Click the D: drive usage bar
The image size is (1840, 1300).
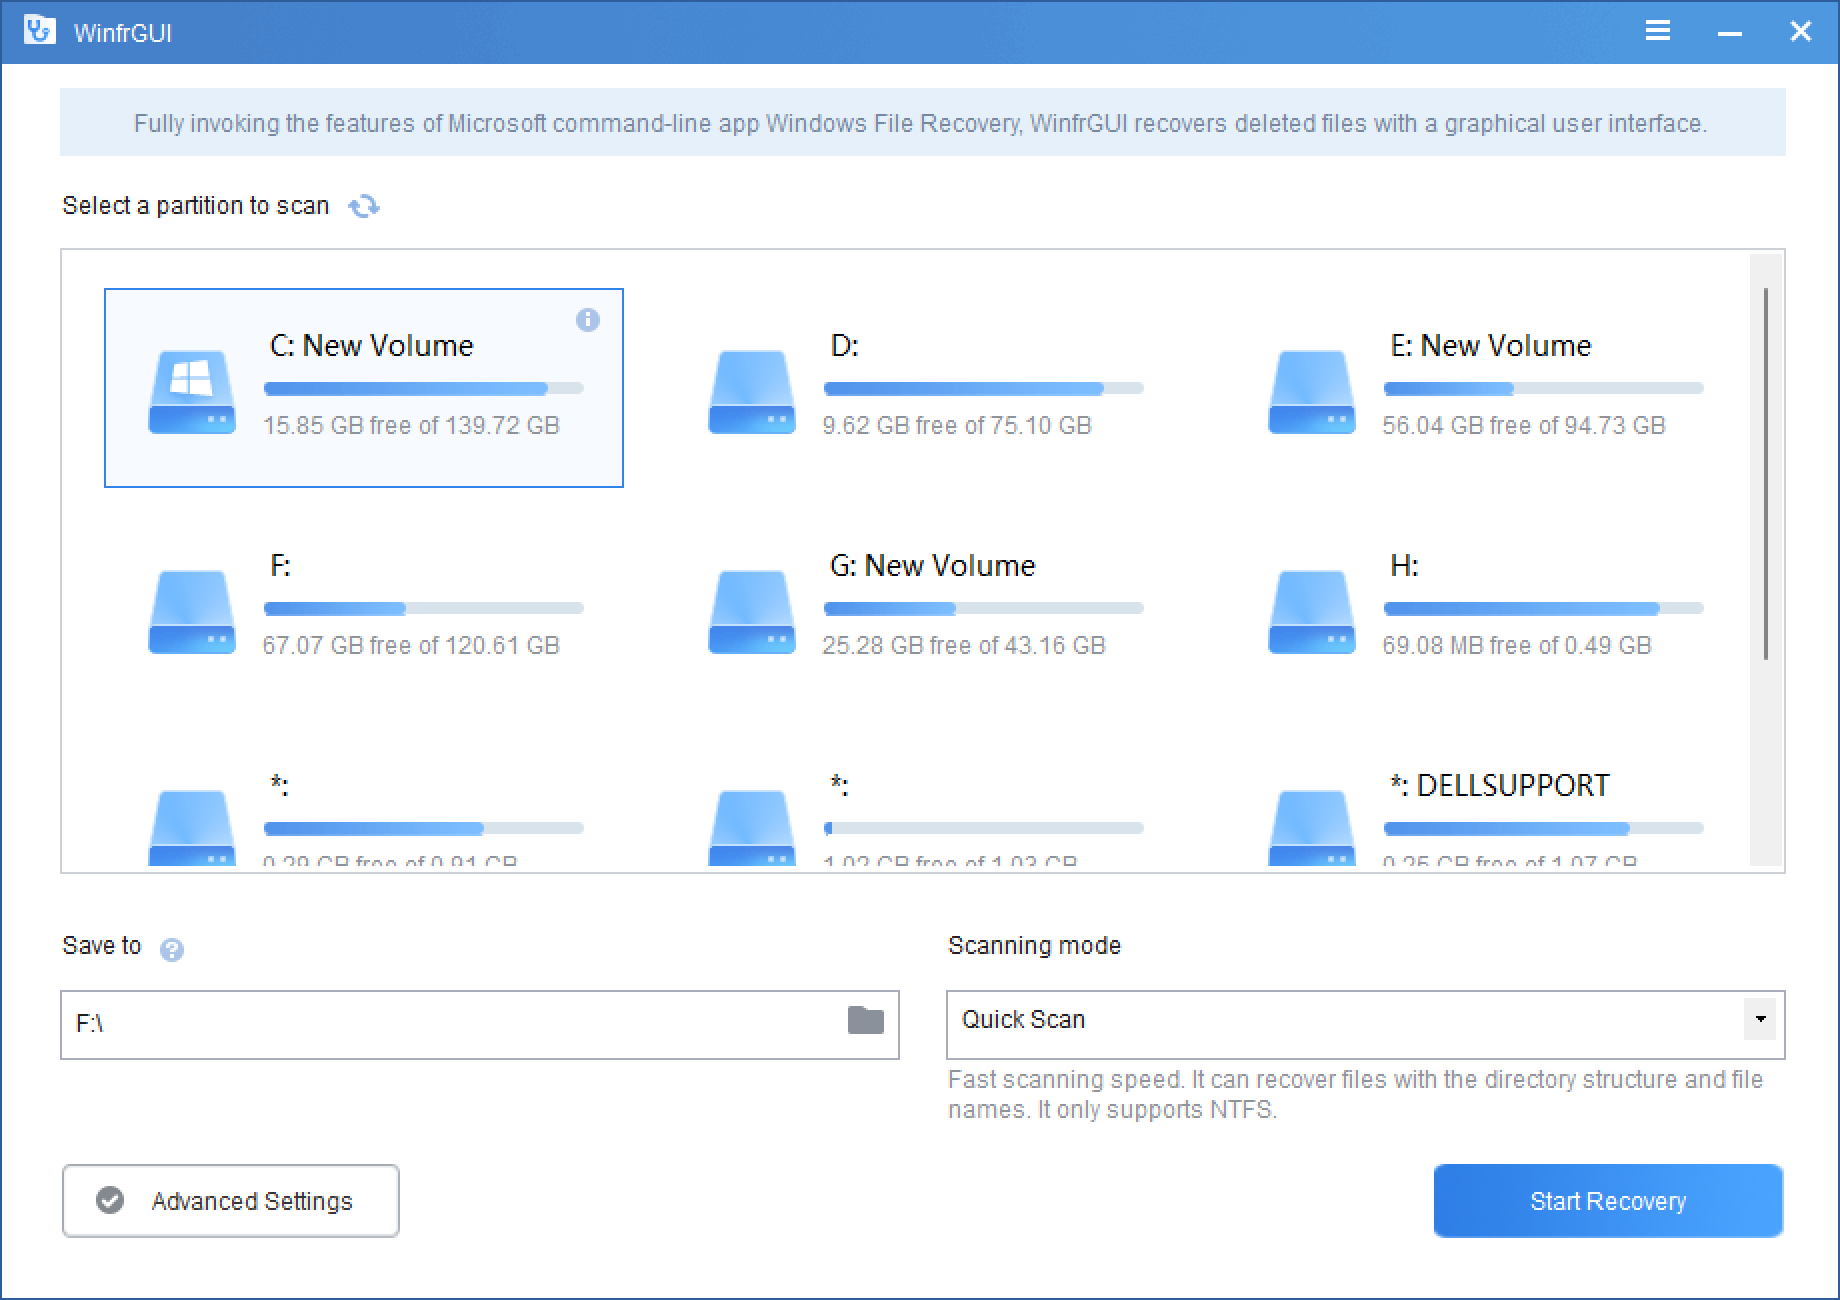[x=984, y=388]
